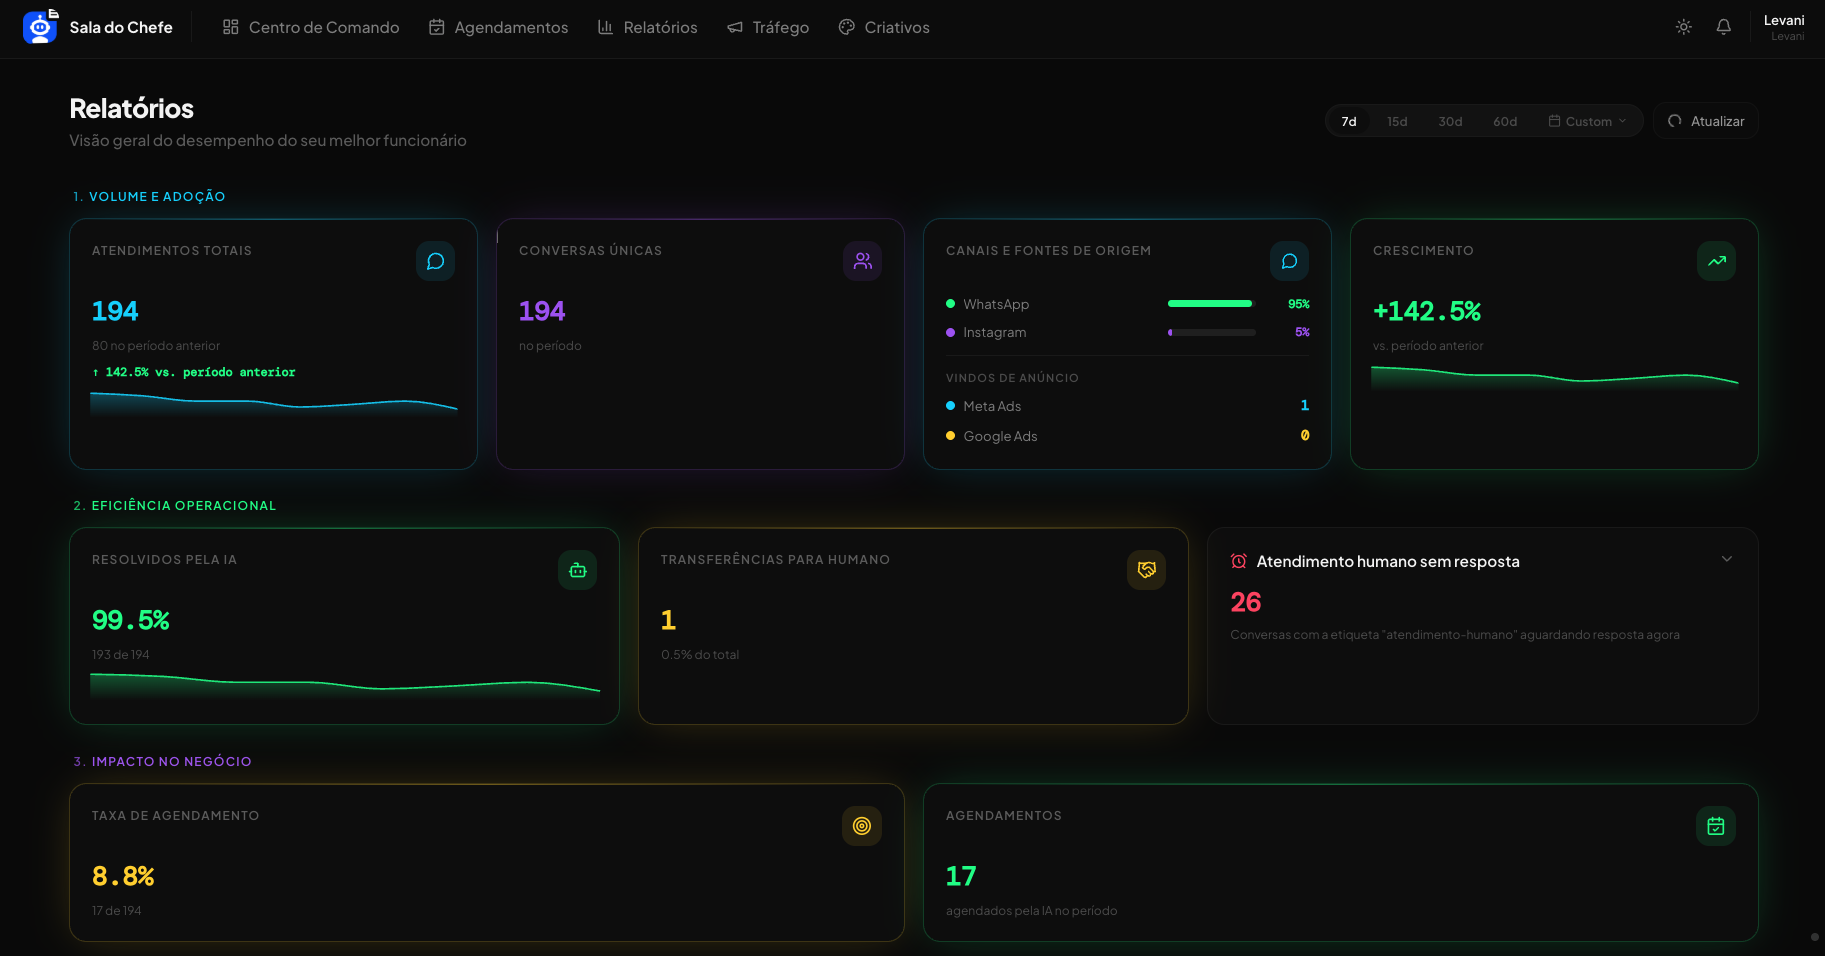Screen dimensions: 1825x956
Task: Click the alarm clock icon beside Atendimento humano
Action: click(x=1239, y=561)
